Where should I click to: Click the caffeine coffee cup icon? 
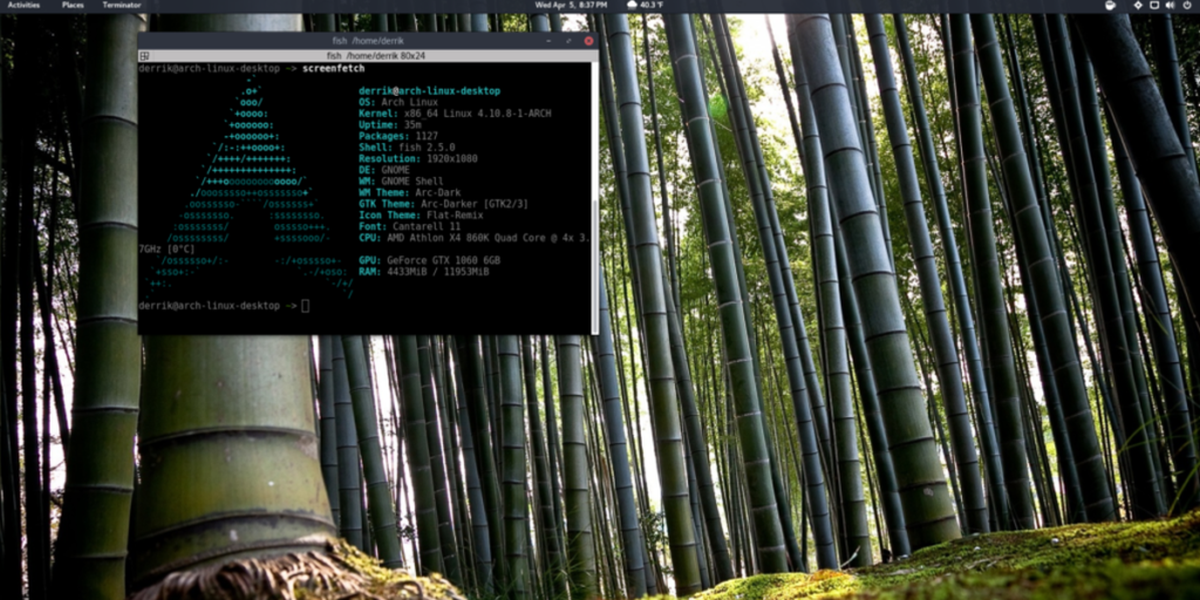click(1108, 6)
